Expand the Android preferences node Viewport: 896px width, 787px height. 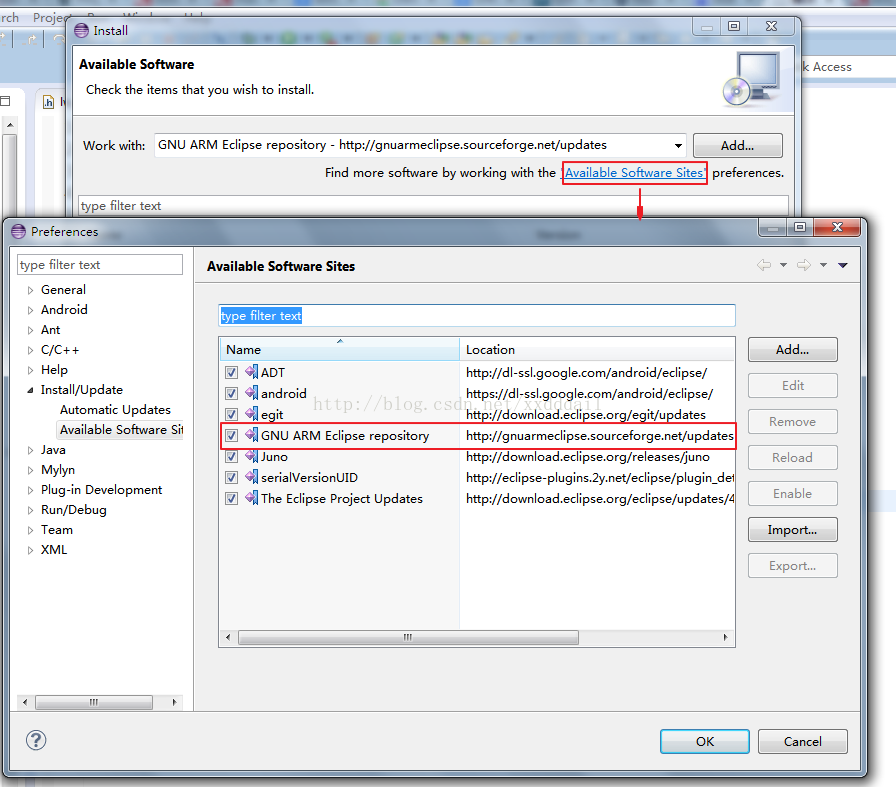[30, 310]
